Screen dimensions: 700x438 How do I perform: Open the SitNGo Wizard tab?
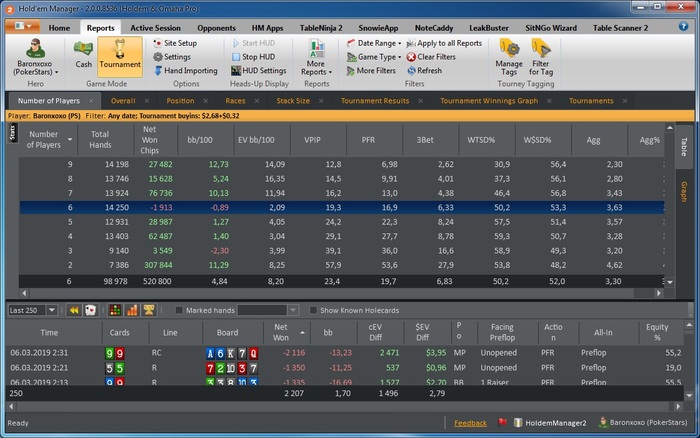[x=550, y=28]
